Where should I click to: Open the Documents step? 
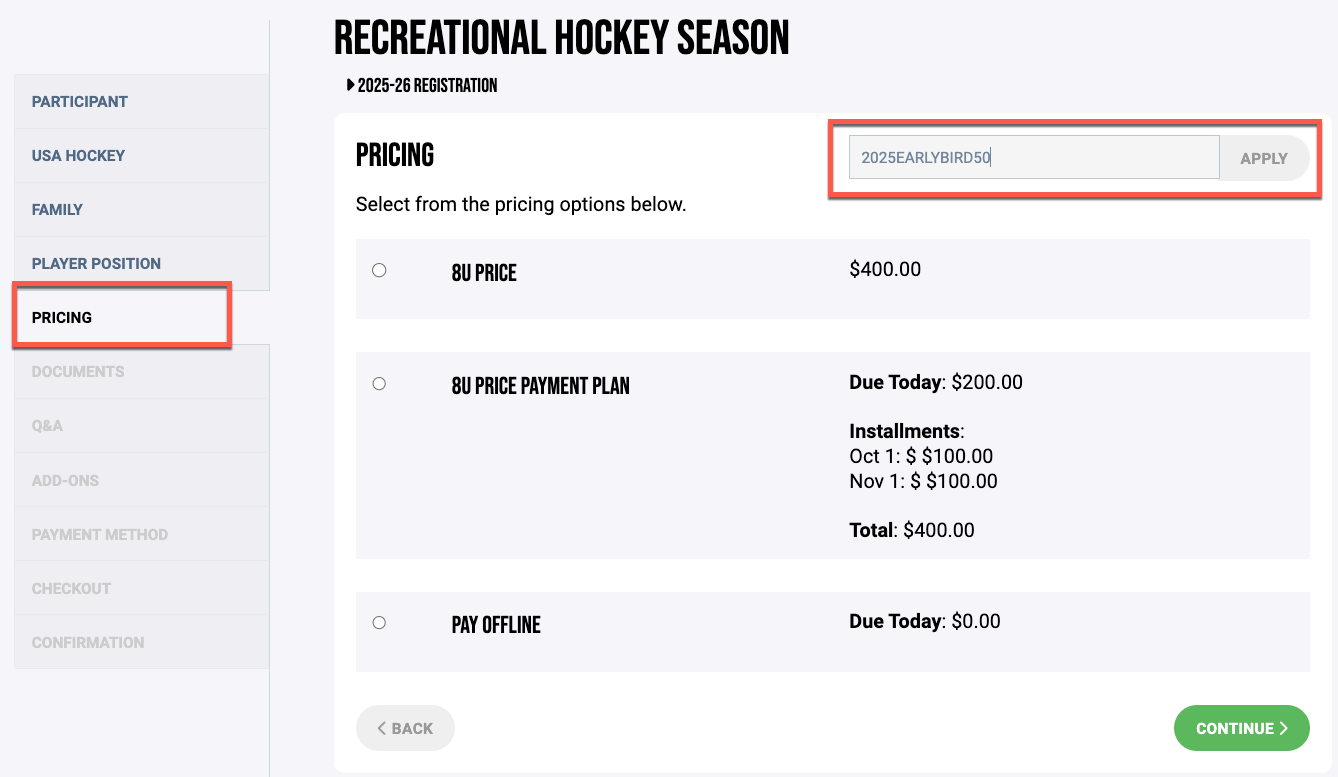coord(78,372)
